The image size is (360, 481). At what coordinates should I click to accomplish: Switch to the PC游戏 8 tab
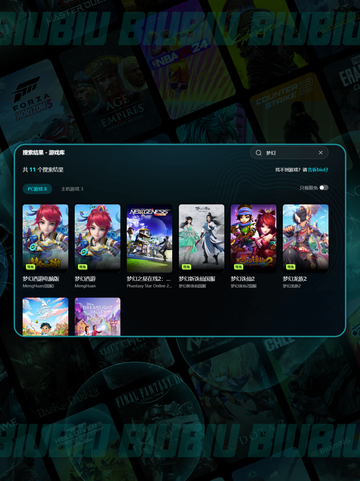(37, 189)
